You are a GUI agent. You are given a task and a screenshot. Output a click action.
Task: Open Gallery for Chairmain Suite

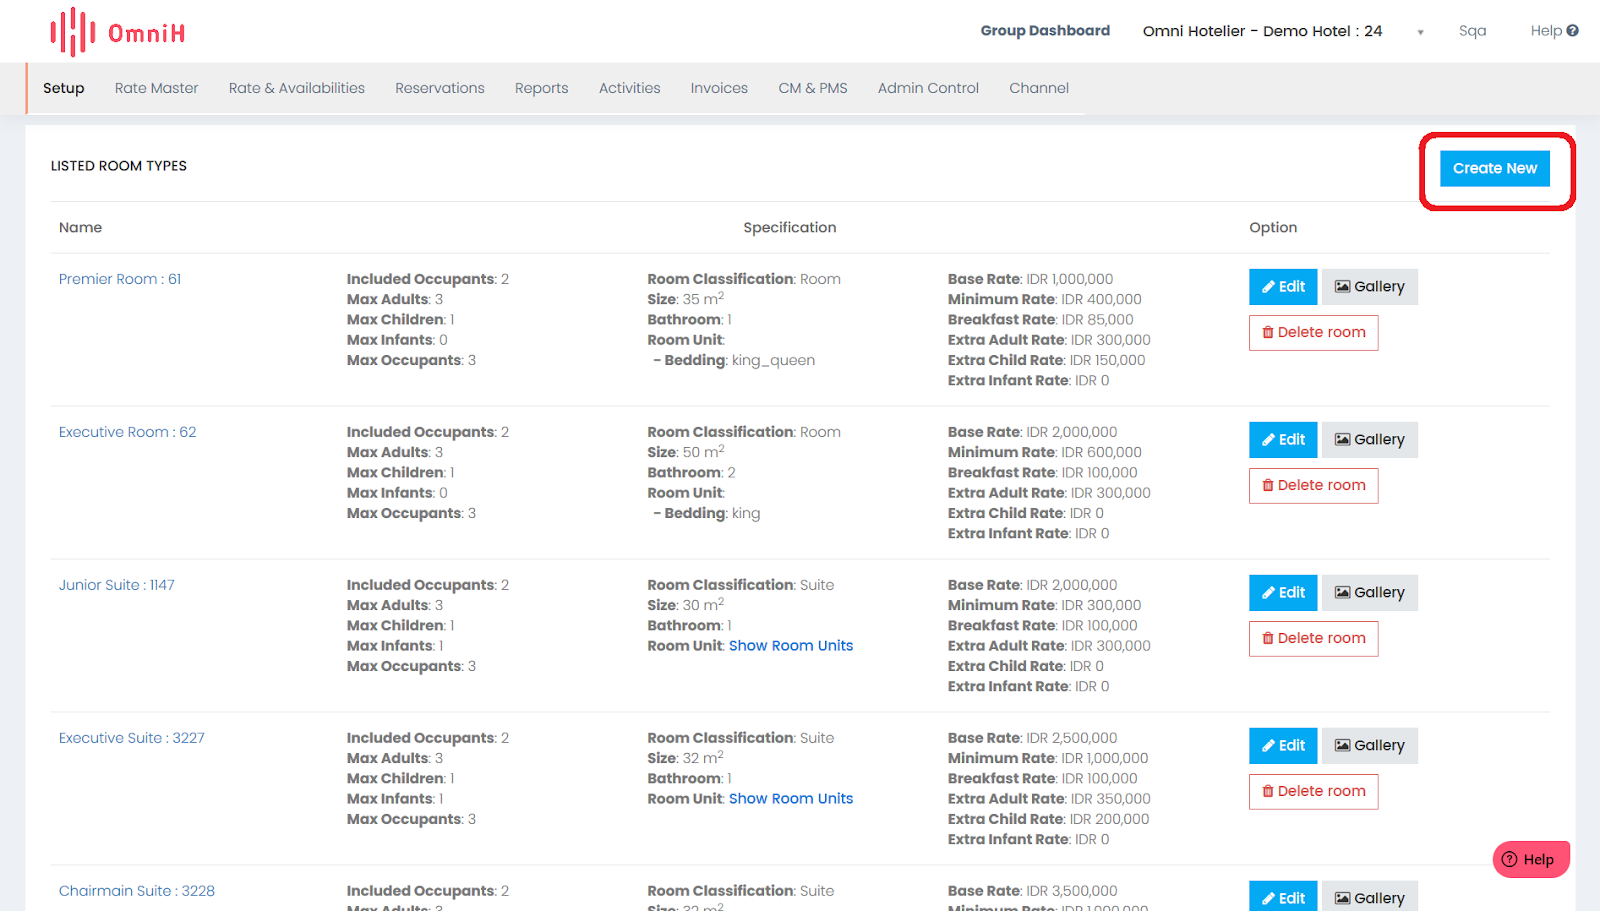tap(1370, 896)
